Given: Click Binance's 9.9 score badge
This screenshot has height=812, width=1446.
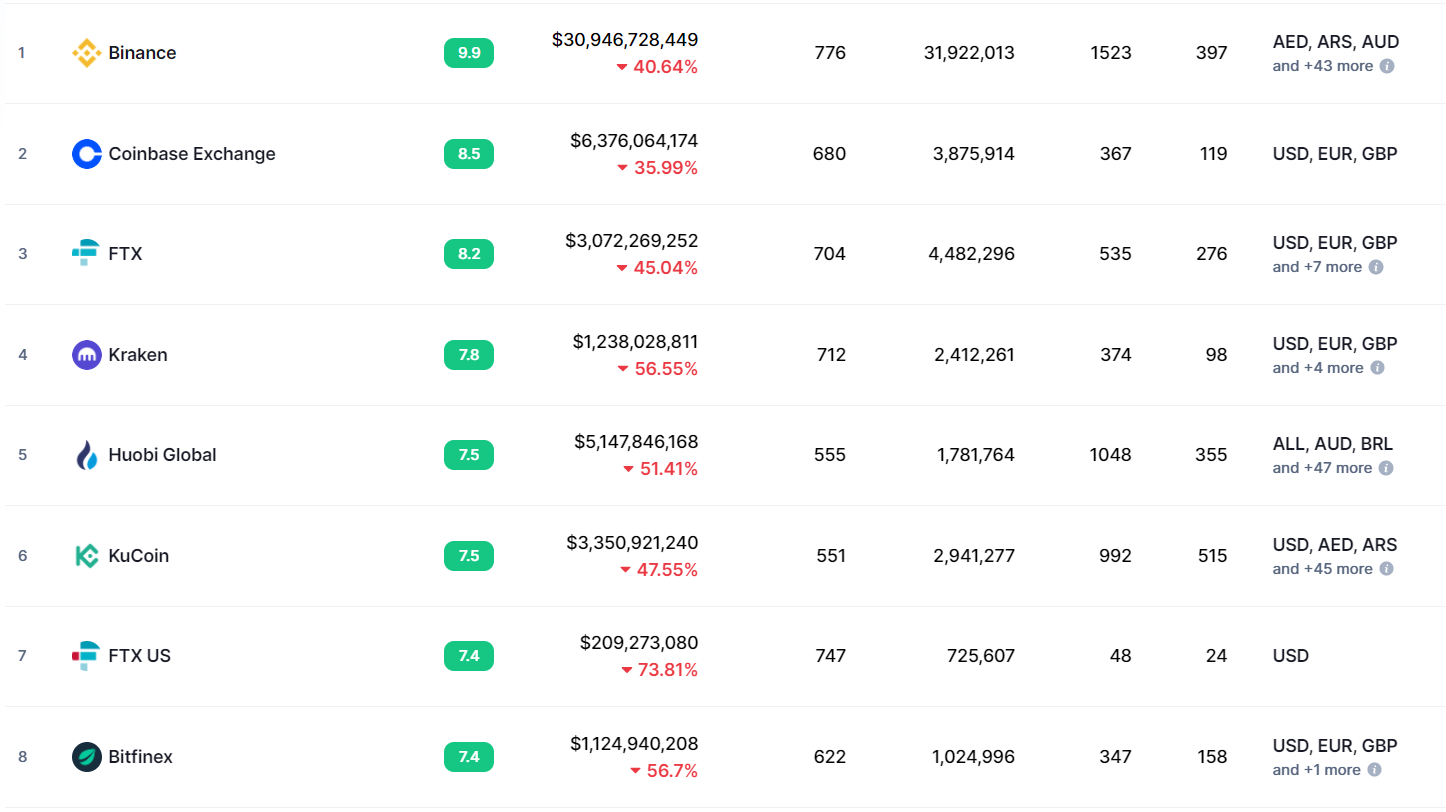Looking at the screenshot, I should (469, 53).
